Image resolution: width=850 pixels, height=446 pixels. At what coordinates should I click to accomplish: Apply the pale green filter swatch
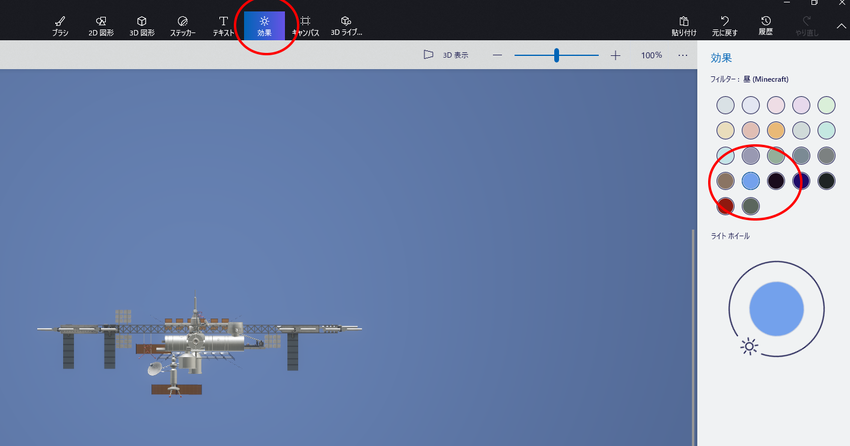[826, 105]
